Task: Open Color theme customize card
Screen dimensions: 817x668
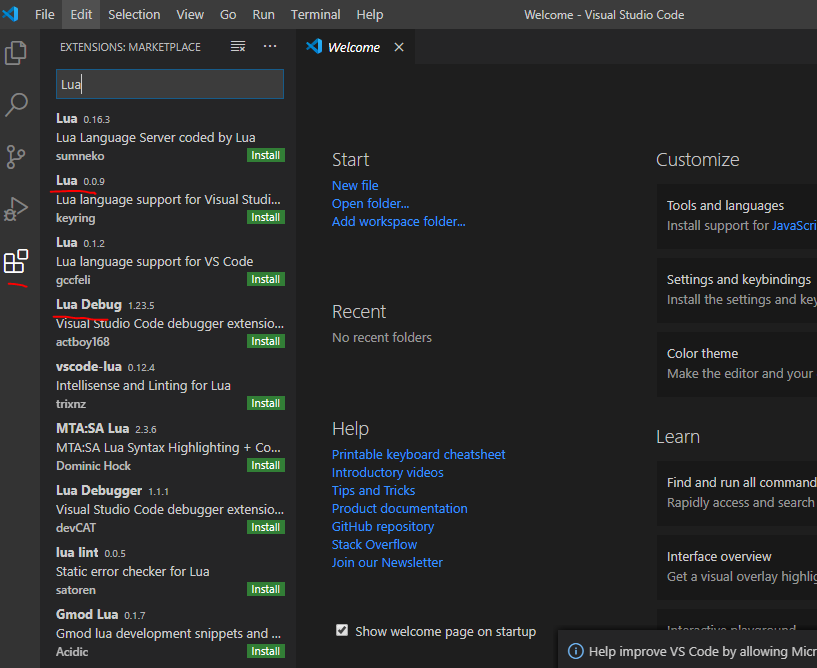Action: pos(737,364)
